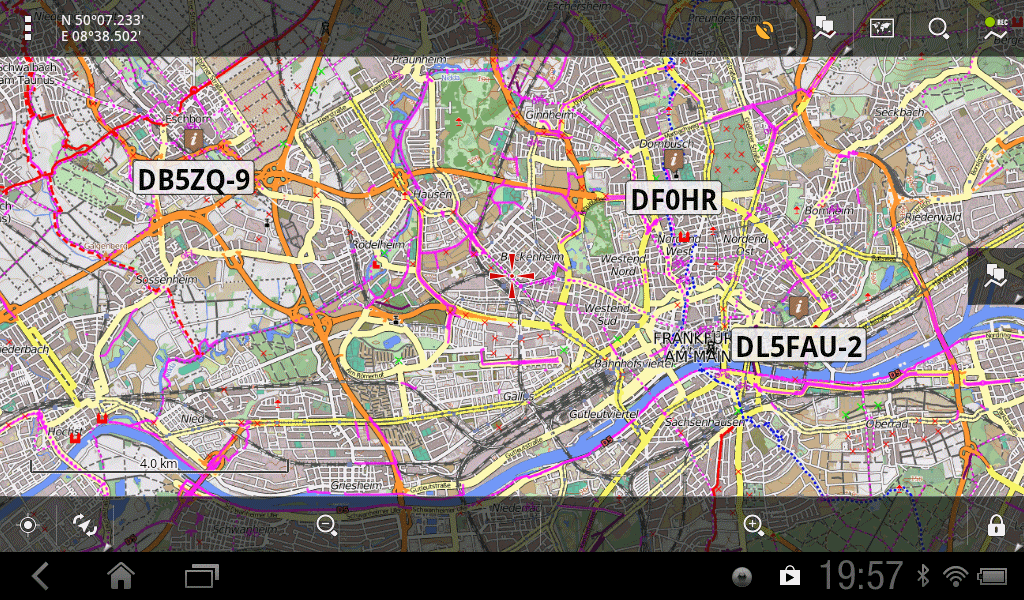Tap the search magnifier icon
1024x600 pixels.
click(x=938, y=29)
